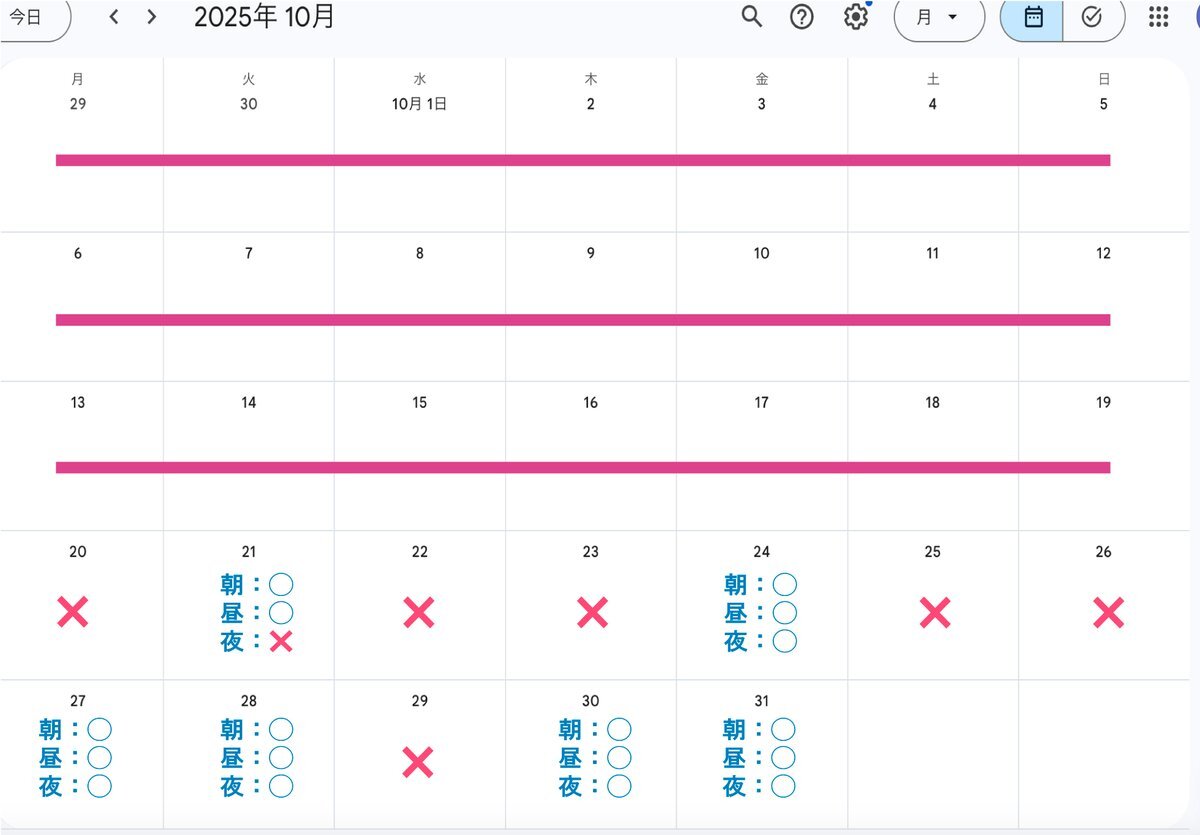1200x835 pixels.
Task: Go to previous month arrow
Action: [114, 17]
